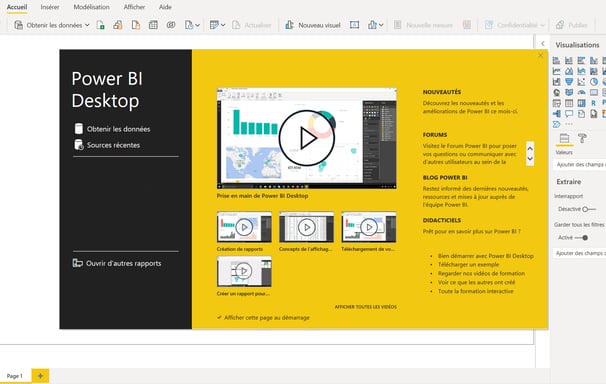Open the Créer un rapport pour video thumbnail
The height and width of the screenshot is (384, 606).
pyautogui.click(x=244, y=271)
